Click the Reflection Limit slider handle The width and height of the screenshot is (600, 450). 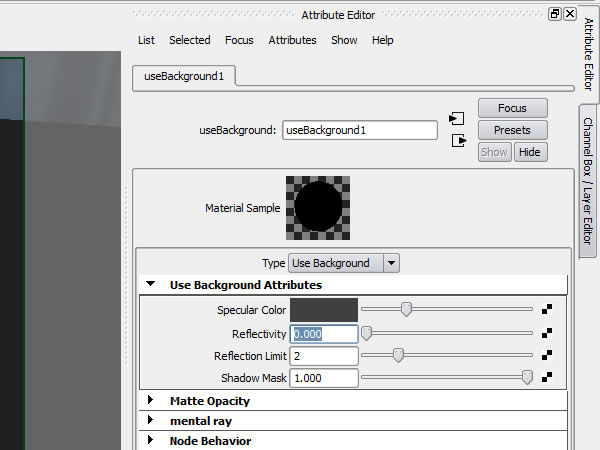point(398,355)
